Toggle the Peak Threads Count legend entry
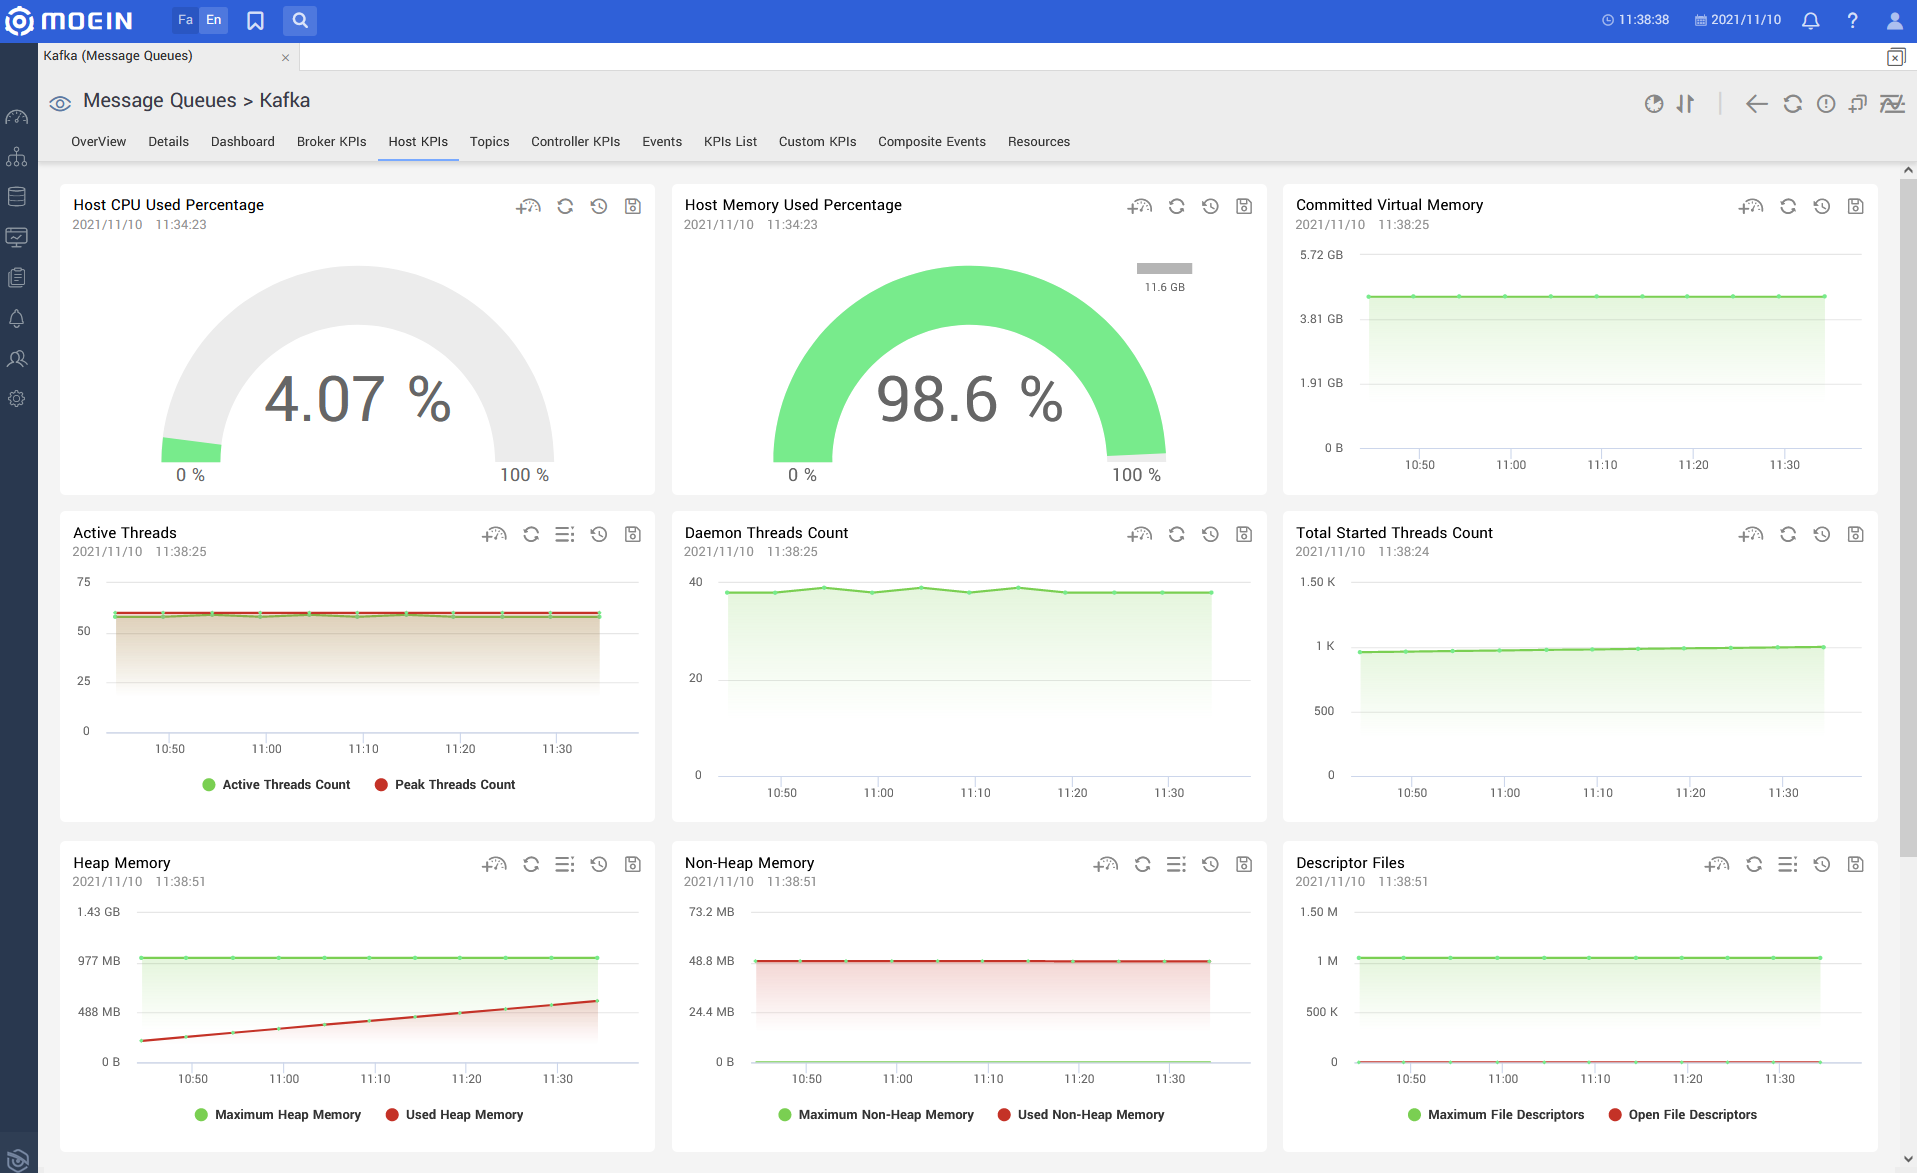The width and height of the screenshot is (1919, 1173). click(x=445, y=785)
